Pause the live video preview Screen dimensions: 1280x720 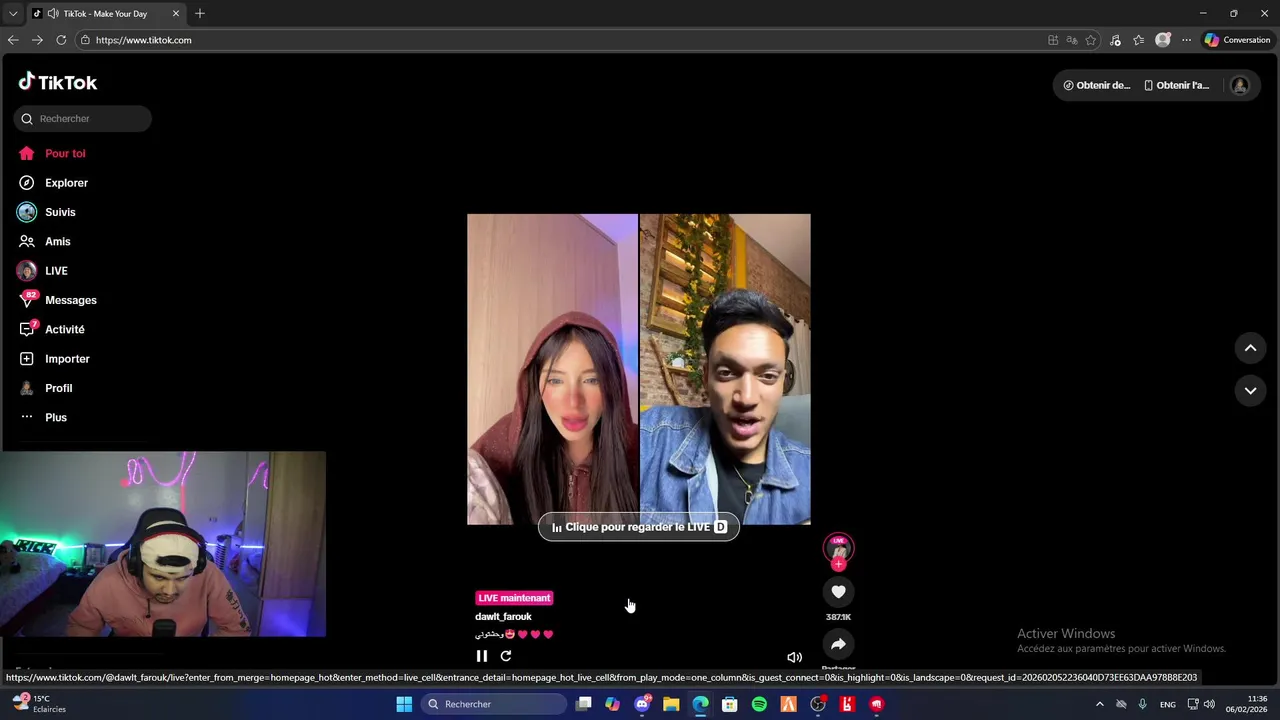point(481,656)
